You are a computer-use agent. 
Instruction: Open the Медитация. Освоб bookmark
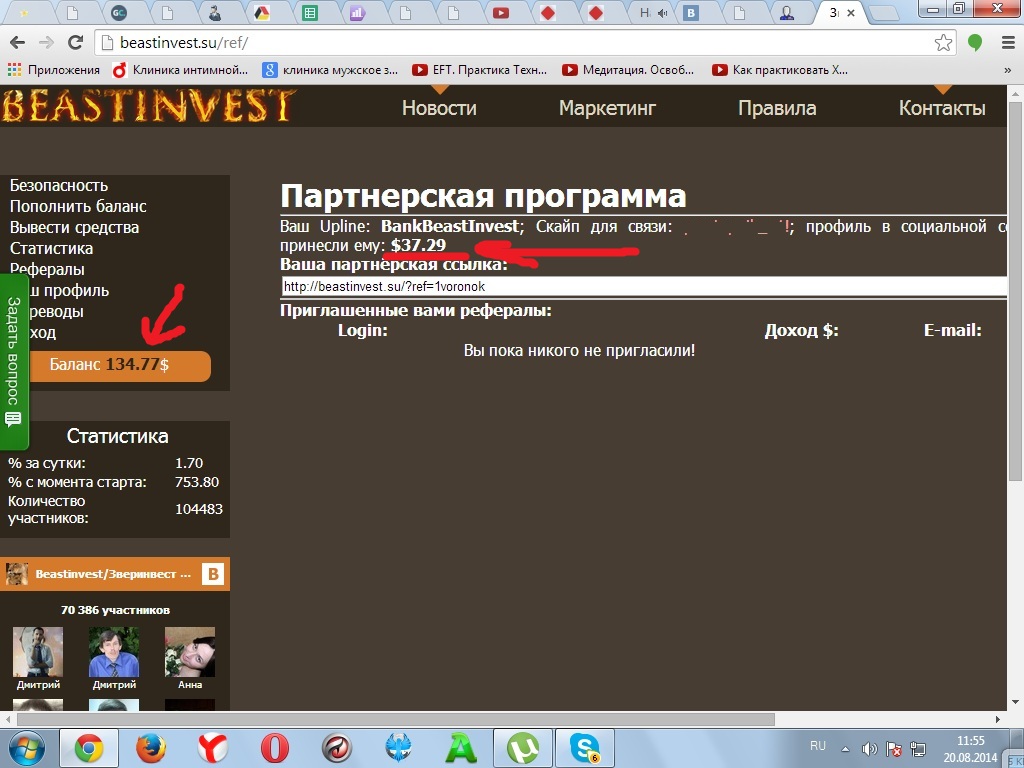(x=628, y=70)
